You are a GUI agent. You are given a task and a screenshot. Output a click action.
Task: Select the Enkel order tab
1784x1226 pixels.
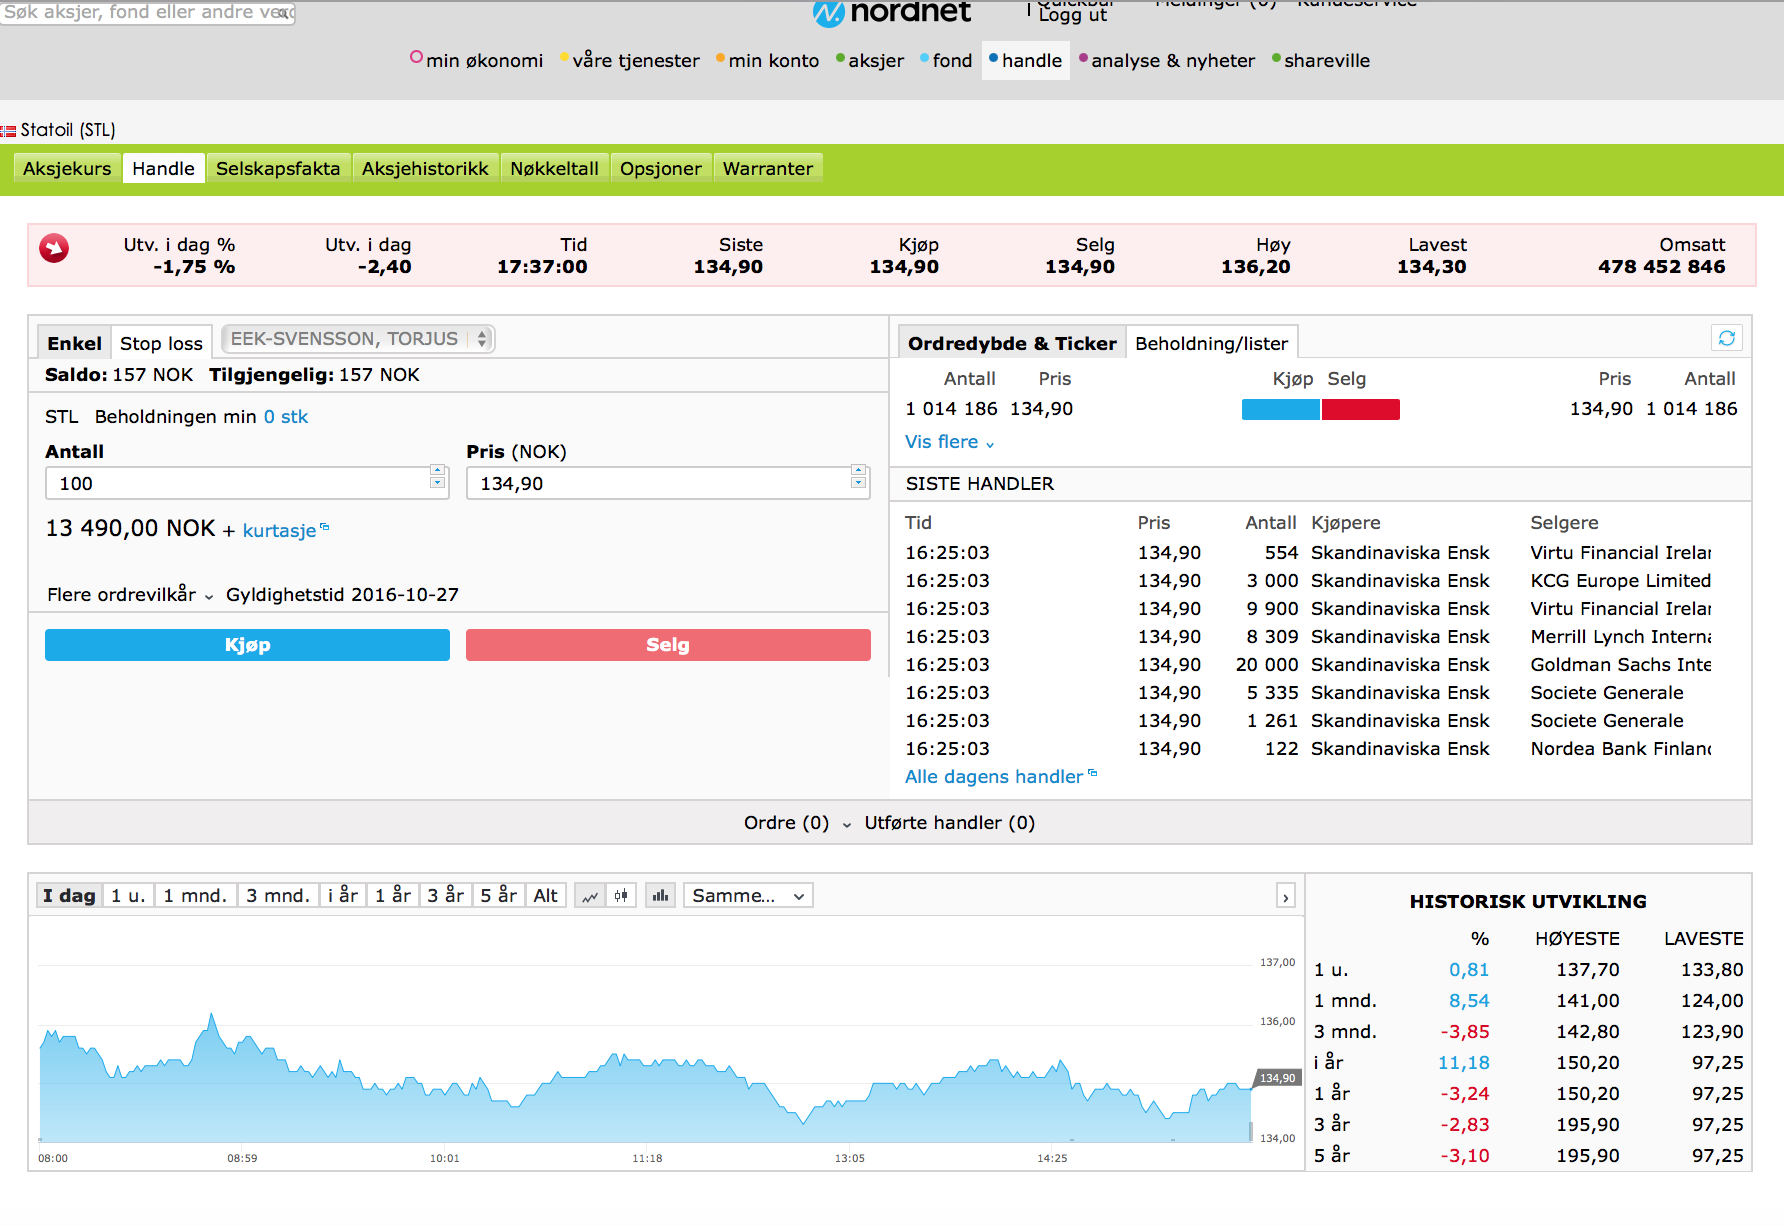pyautogui.click(x=74, y=343)
